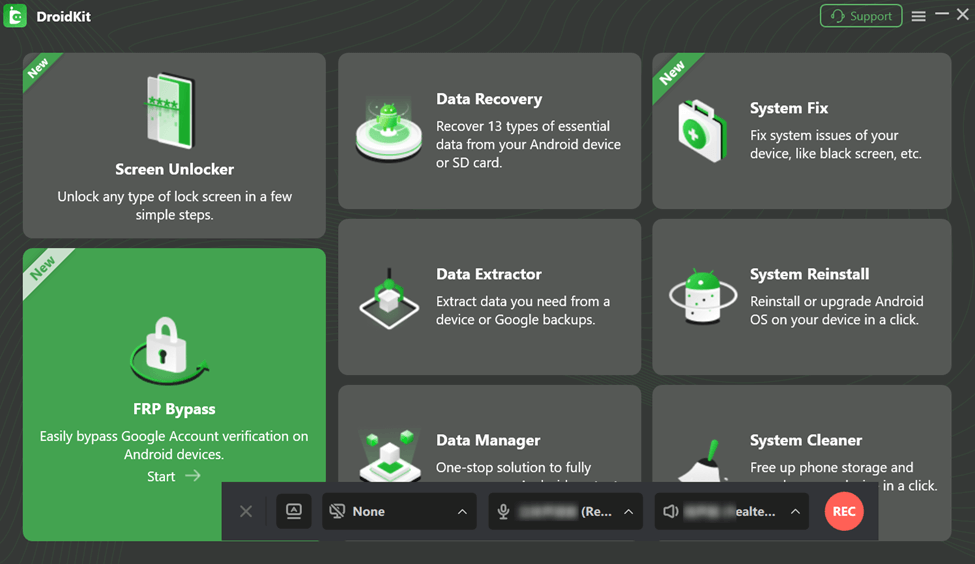Click the webcam disabled icon
The image size is (975, 564).
337,511
